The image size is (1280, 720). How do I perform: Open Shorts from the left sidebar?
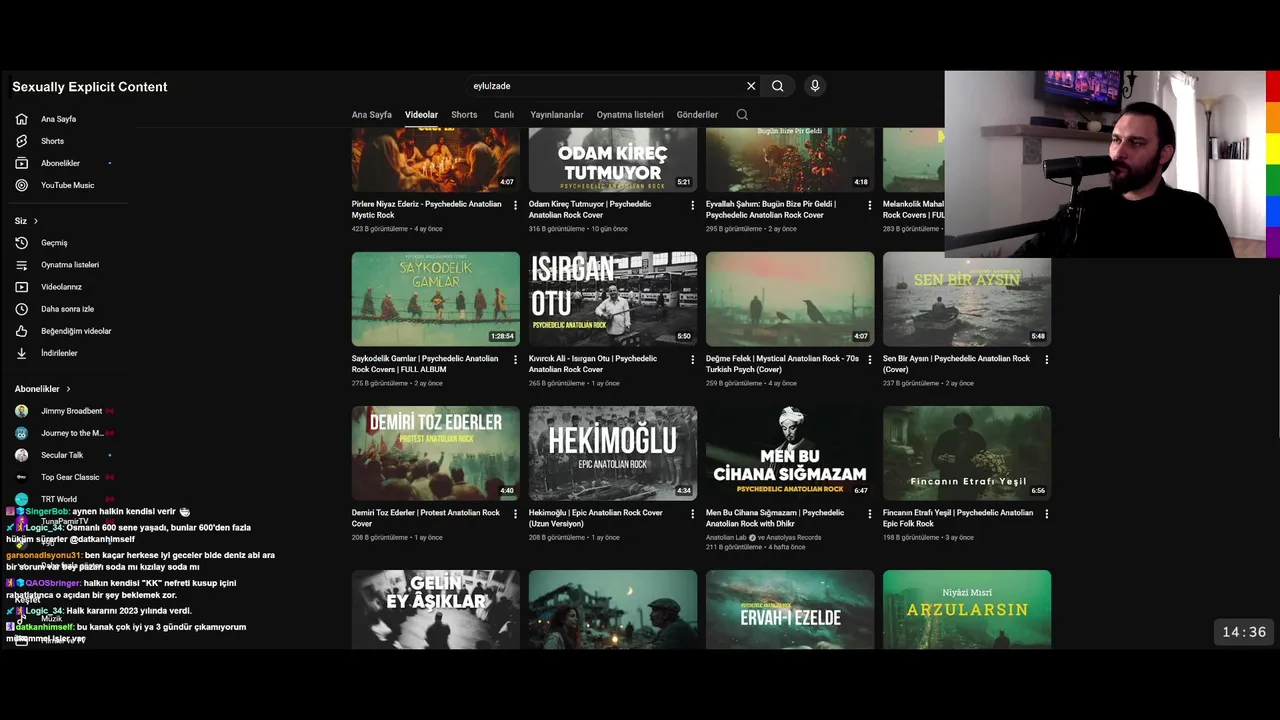(52, 141)
